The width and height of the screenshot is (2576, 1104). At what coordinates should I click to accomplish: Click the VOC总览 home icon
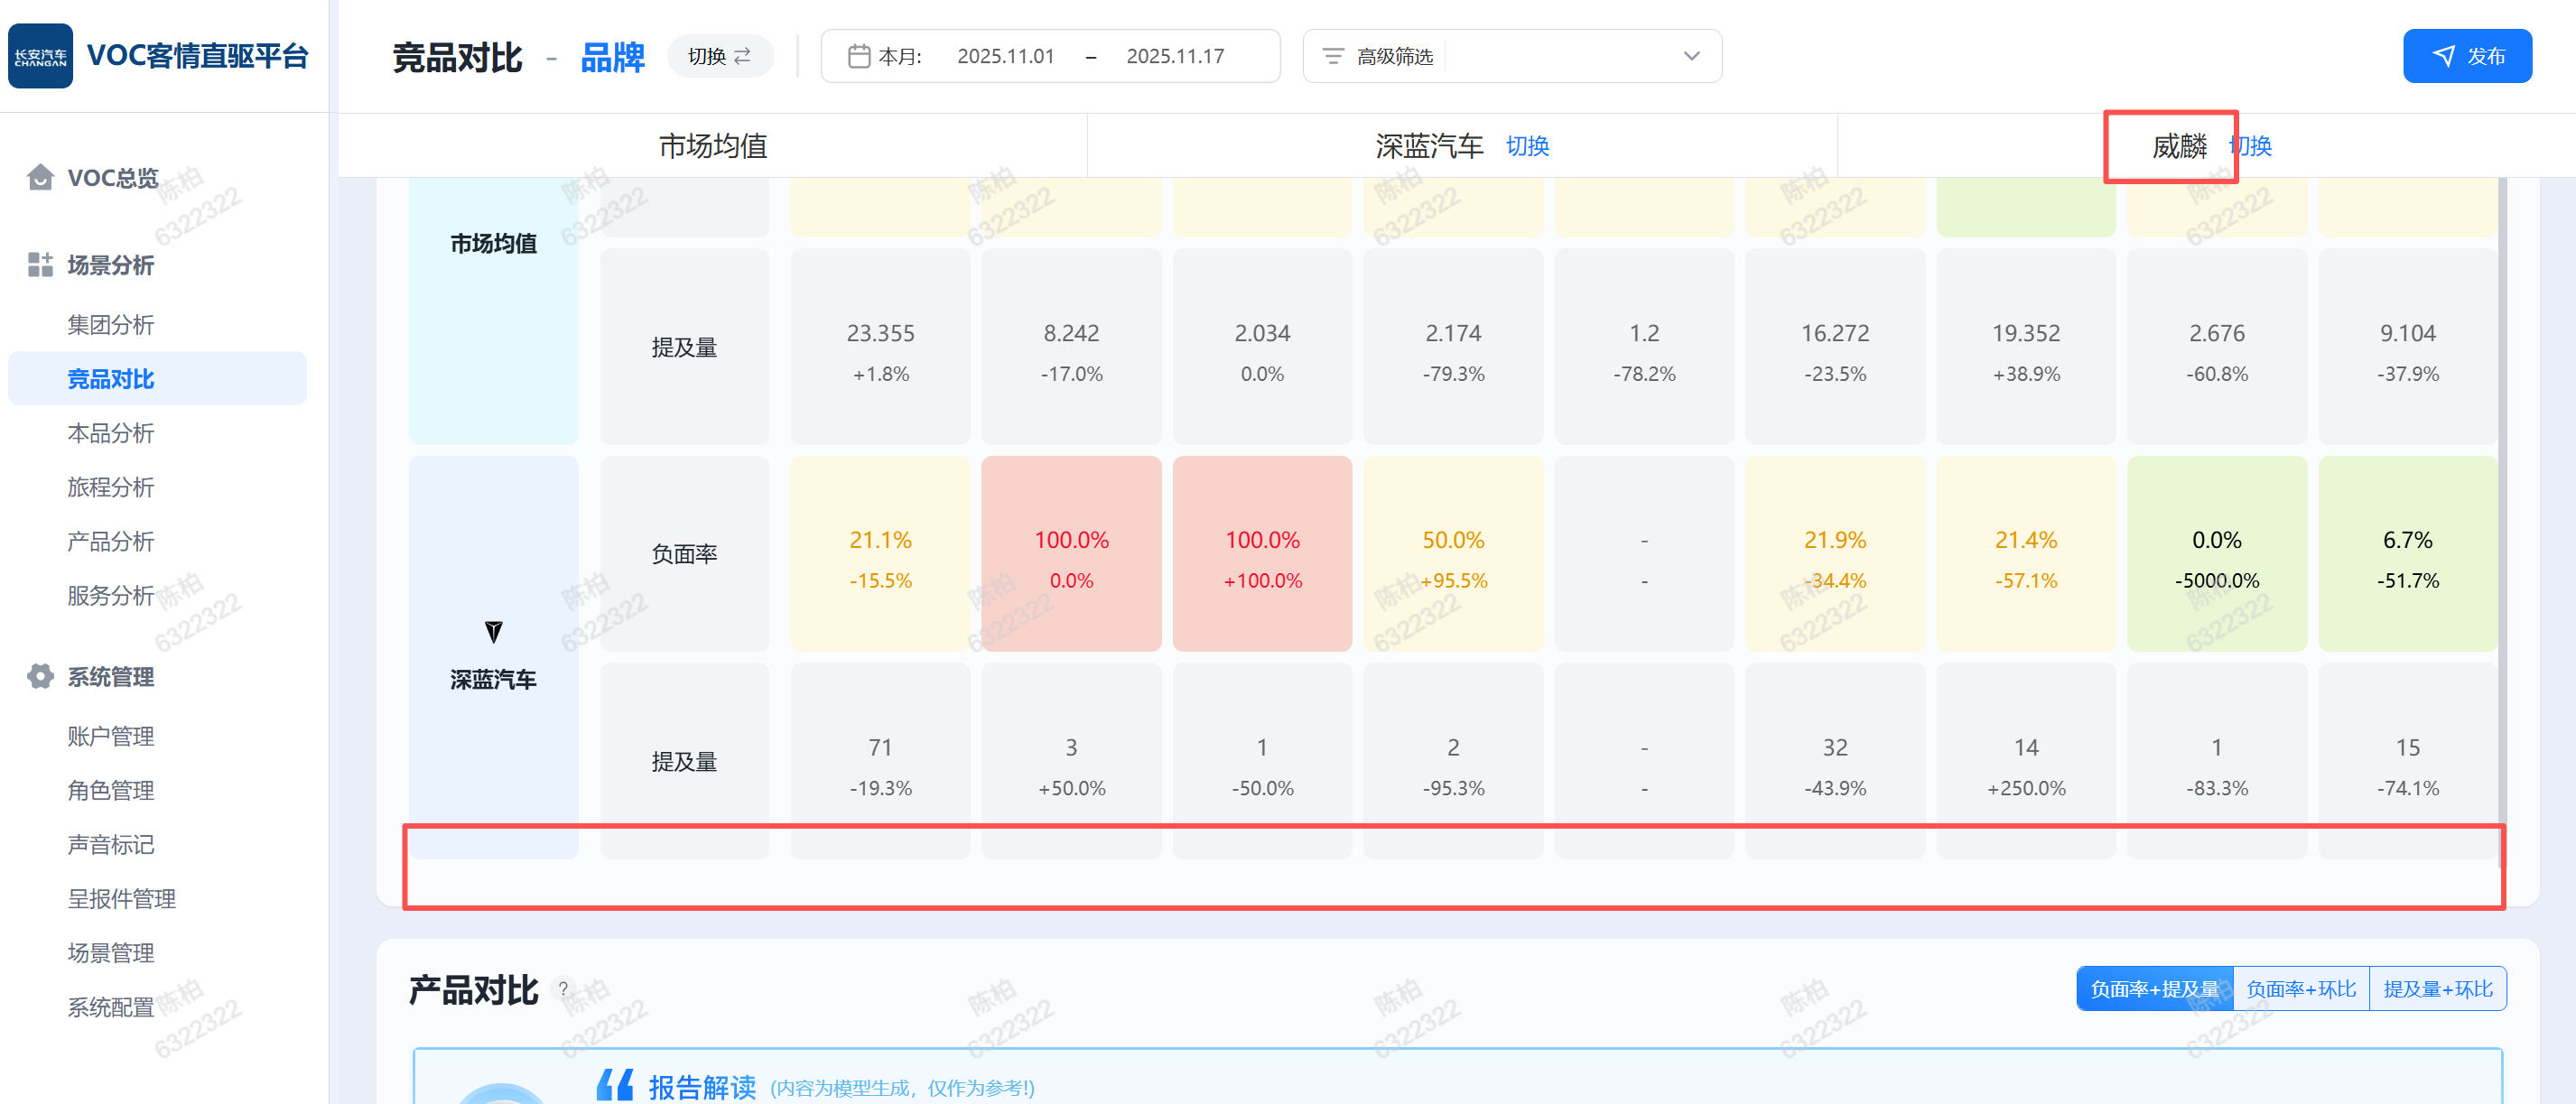click(x=40, y=178)
